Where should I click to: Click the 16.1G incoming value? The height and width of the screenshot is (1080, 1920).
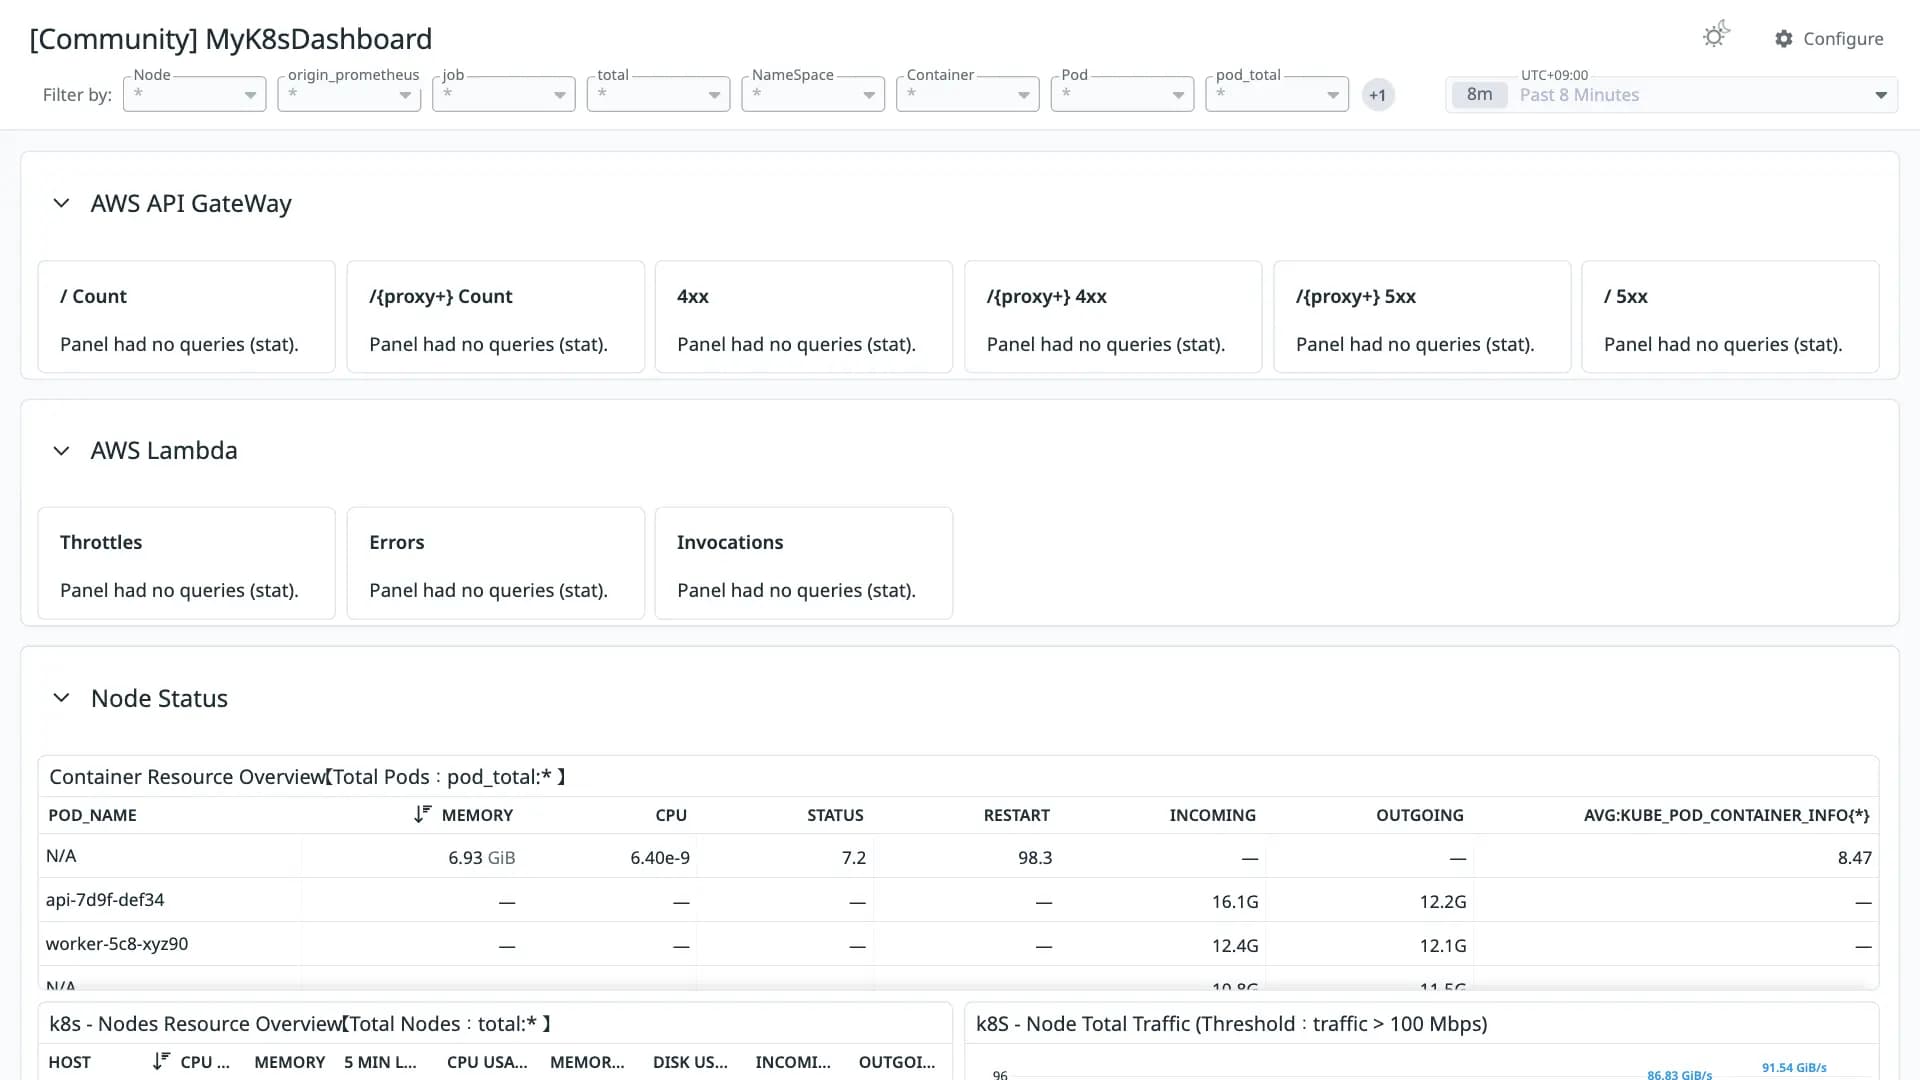(x=1235, y=902)
